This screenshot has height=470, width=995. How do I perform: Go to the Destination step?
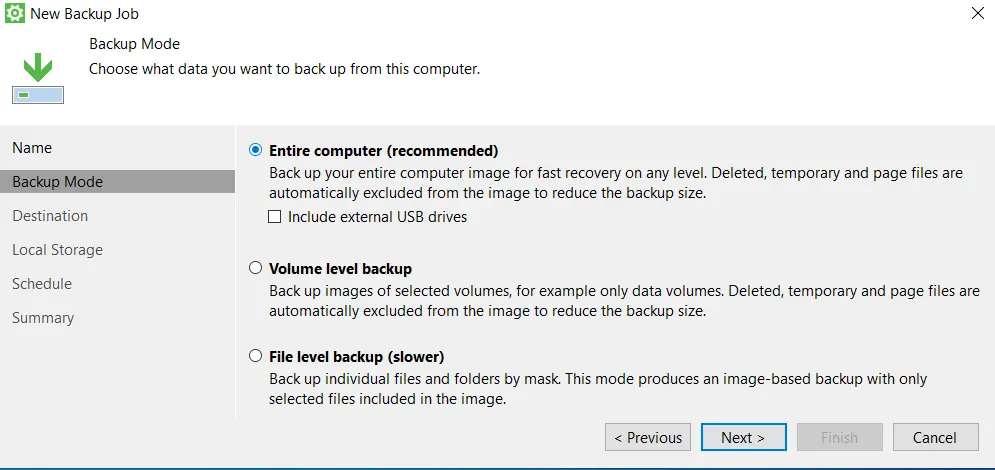pos(50,216)
